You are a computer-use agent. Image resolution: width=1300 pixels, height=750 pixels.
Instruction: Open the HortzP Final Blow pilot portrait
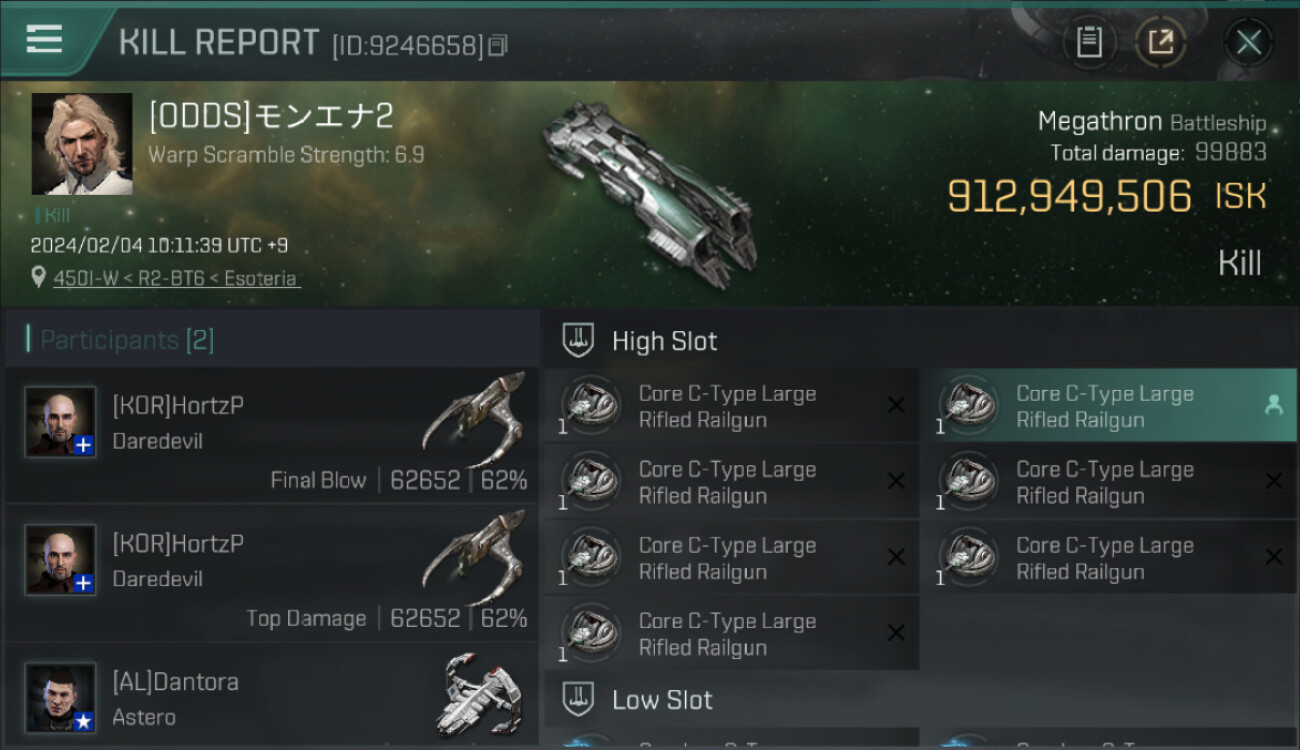click(61, 421)
